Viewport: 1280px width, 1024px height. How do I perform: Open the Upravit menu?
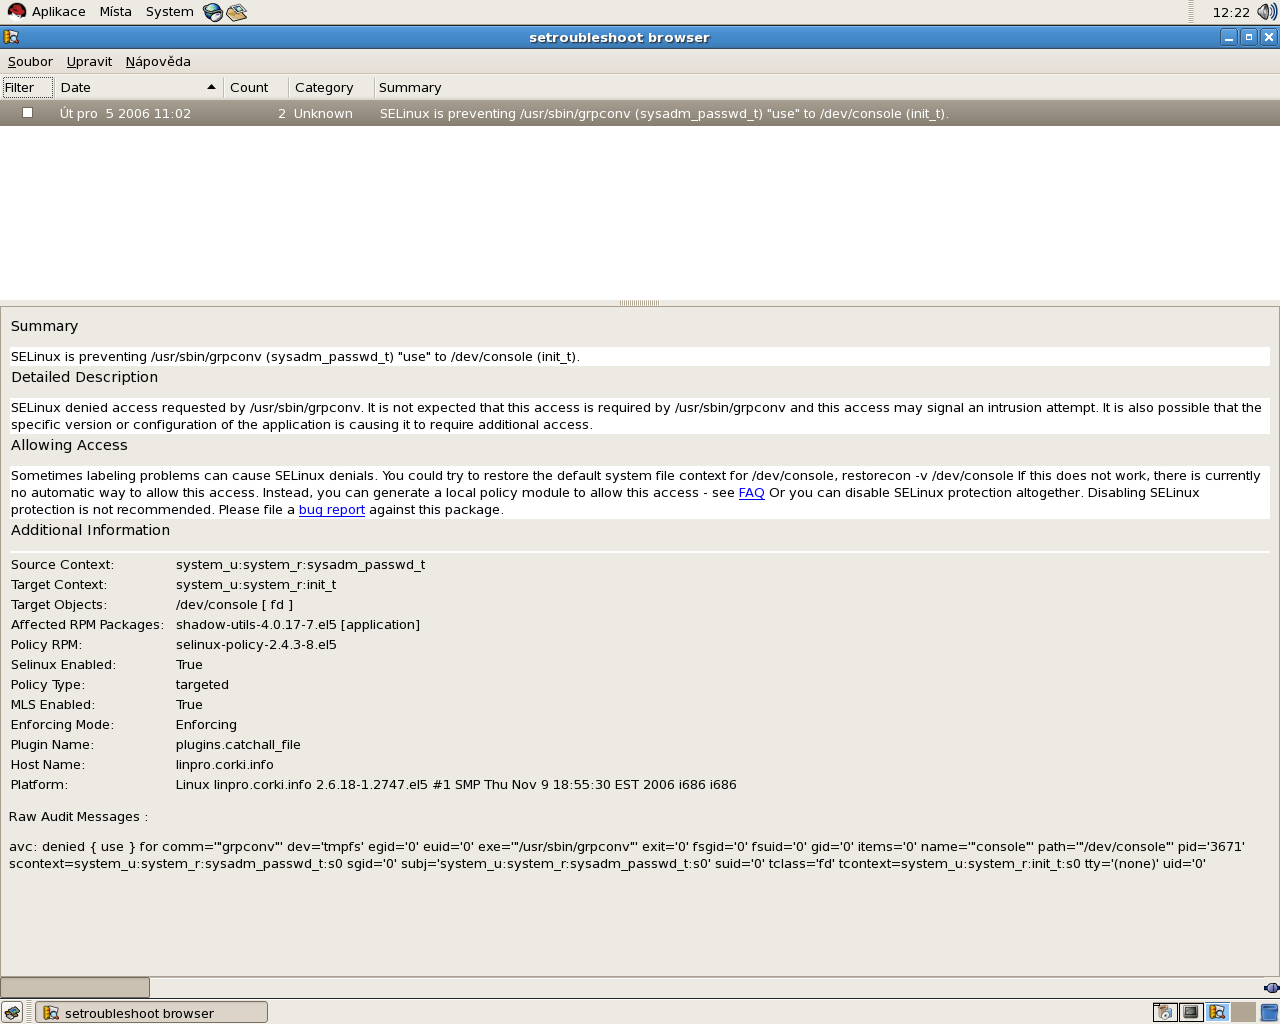coord(88,61)
